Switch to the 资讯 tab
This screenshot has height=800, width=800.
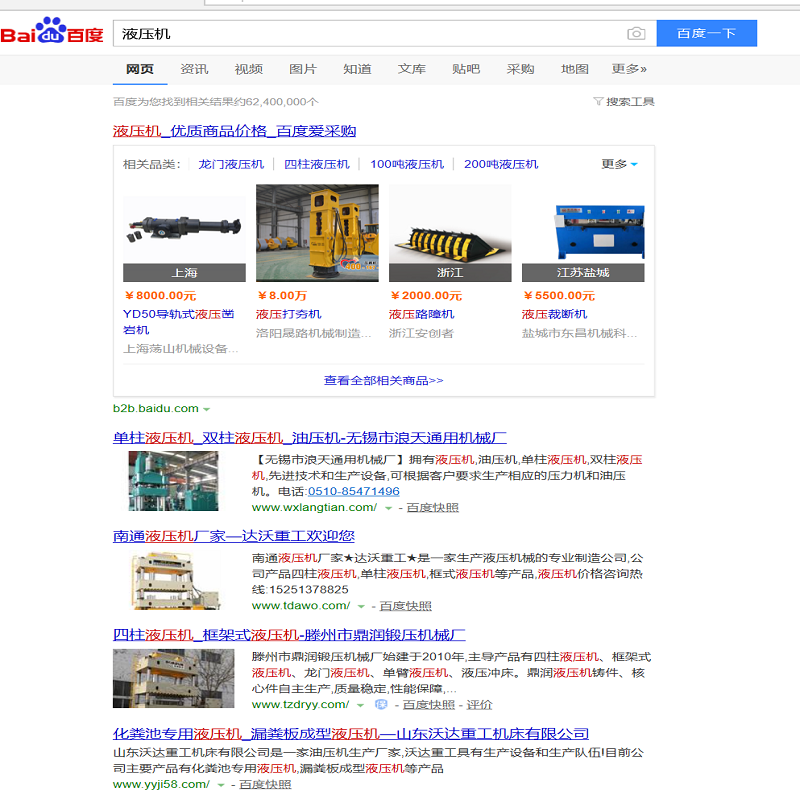click(194, 69)
